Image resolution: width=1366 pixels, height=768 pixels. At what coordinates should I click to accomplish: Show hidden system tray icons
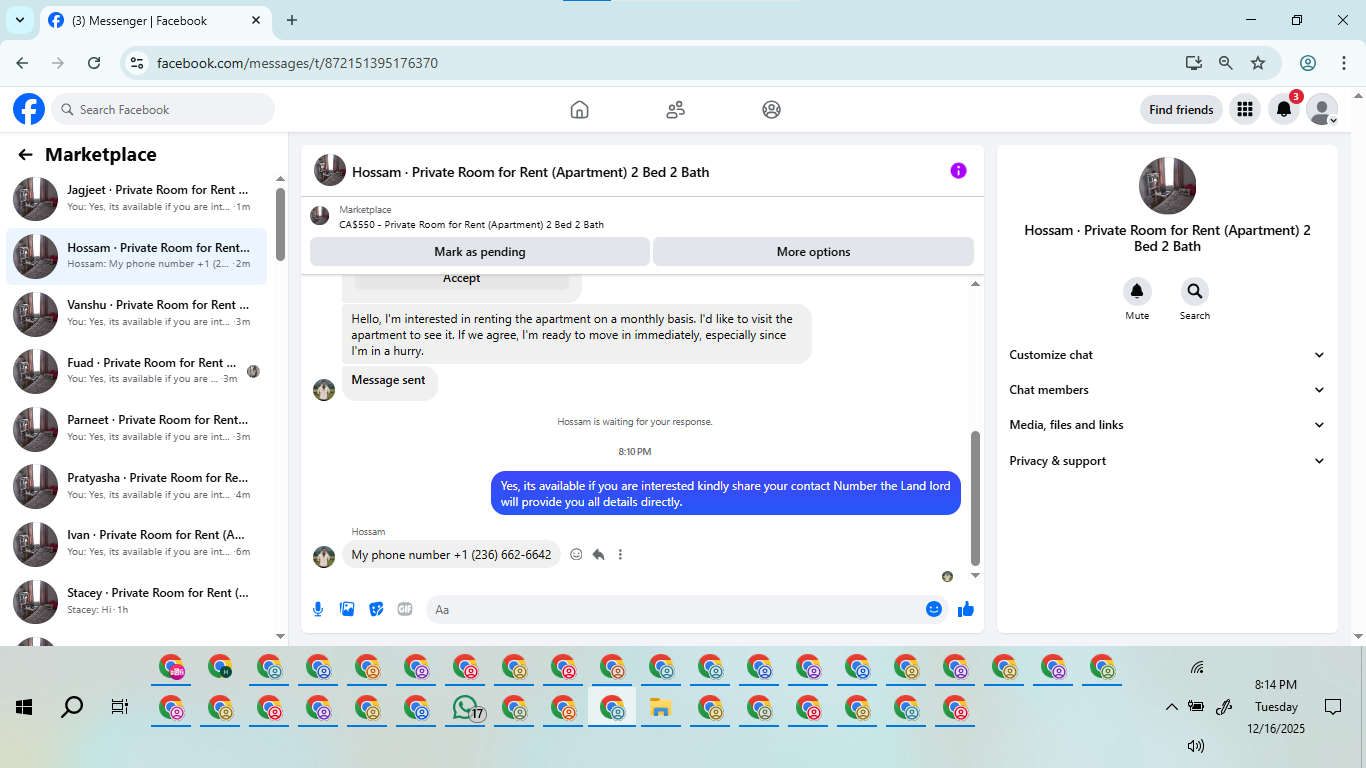click(1172, 707)
